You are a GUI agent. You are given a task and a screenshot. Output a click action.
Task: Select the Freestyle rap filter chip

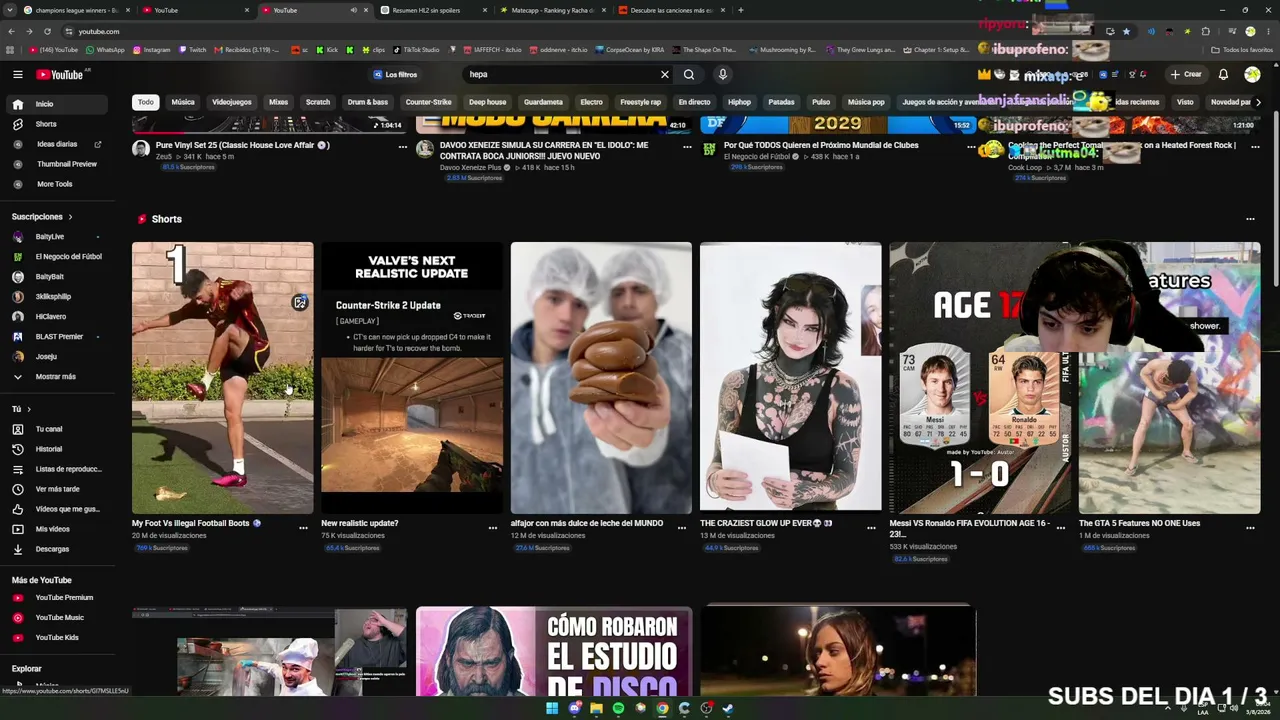click(x=640, y=102)
